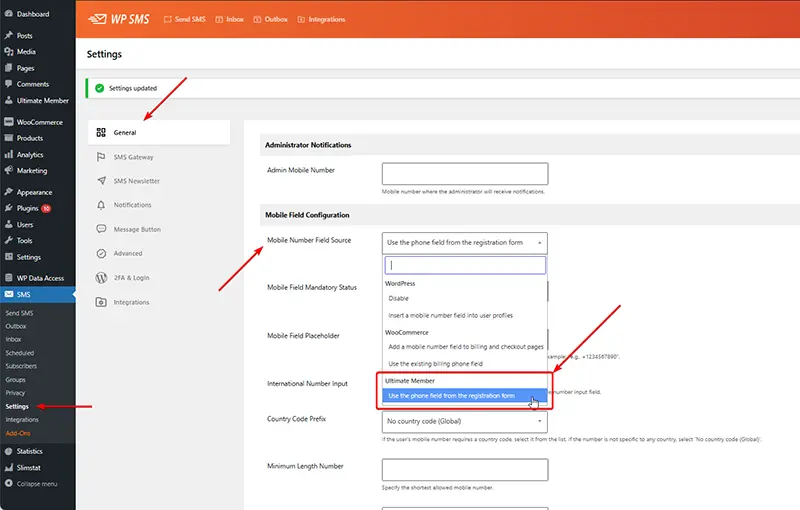Collapse the WordPress admin menu
800x510 pixels.
[36, 483]
